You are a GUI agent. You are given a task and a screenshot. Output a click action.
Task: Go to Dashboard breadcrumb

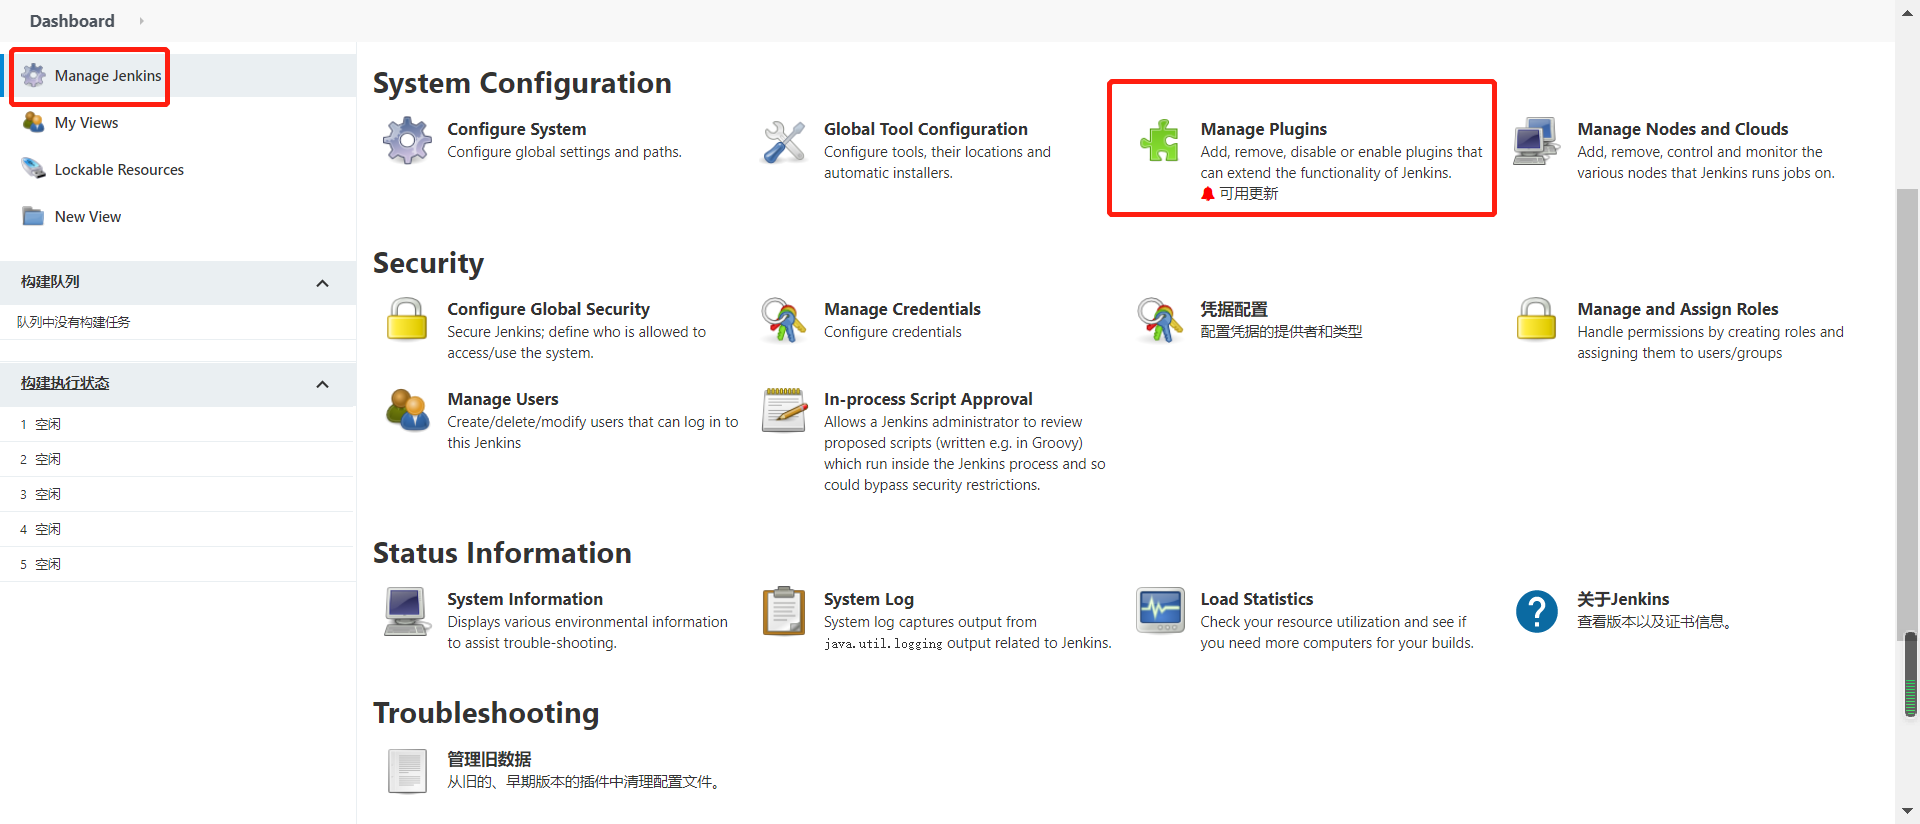coord(72,21)
